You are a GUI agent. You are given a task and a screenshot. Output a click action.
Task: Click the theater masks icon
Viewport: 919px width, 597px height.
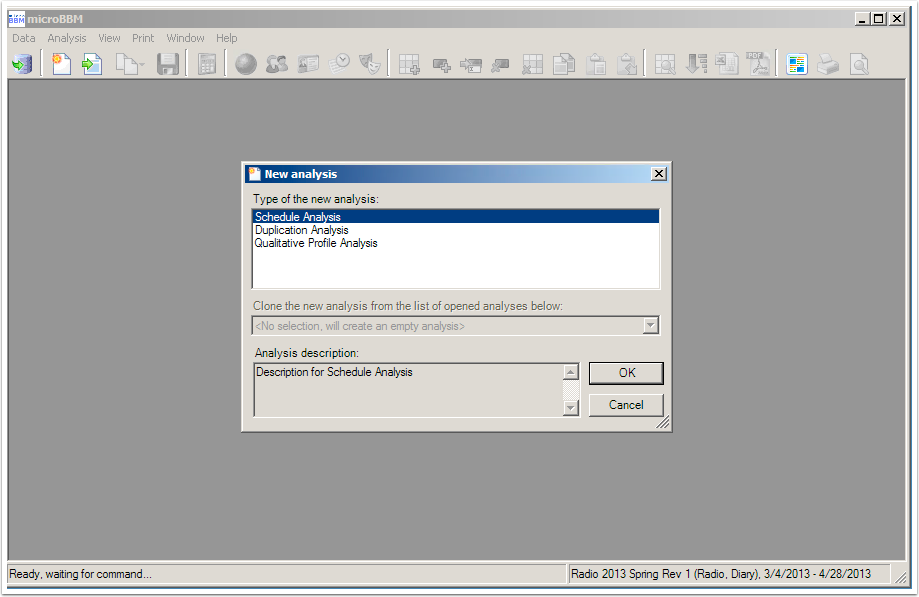pos(371,65)
